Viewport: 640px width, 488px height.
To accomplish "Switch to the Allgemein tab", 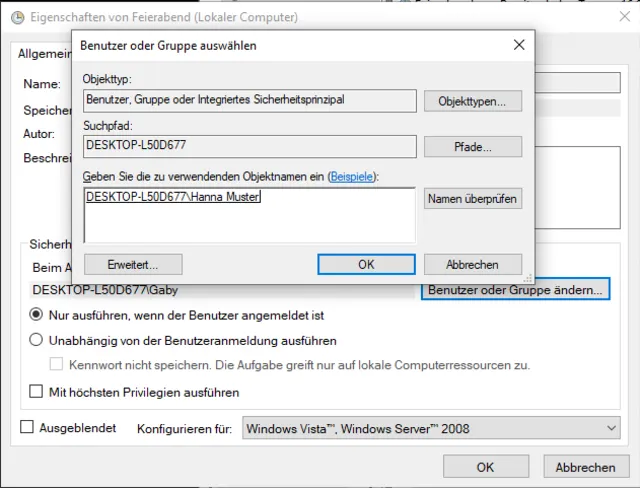I will (x=44, y=54).
